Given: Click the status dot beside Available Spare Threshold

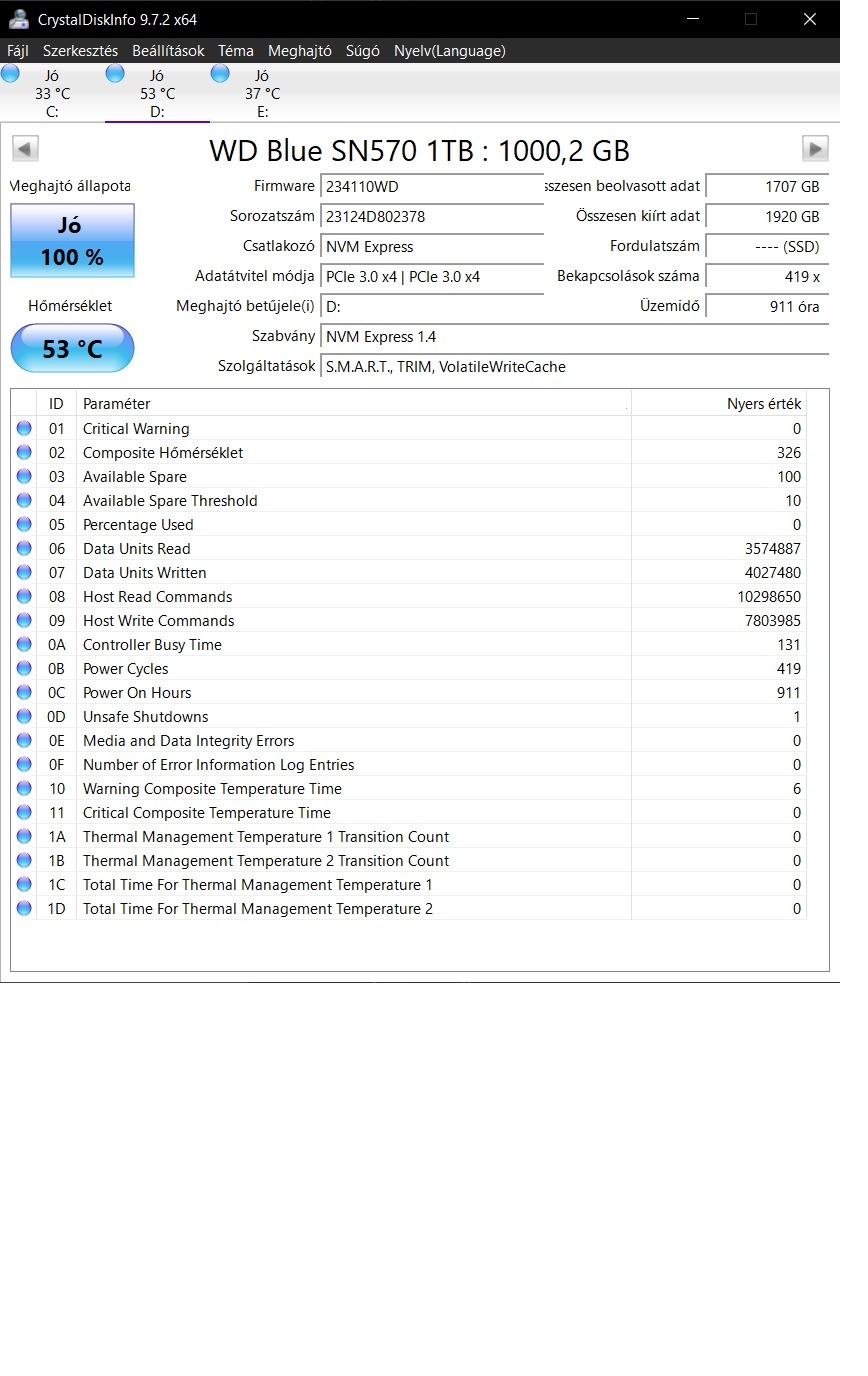Looking at the screenshot, I should (24, 500).
